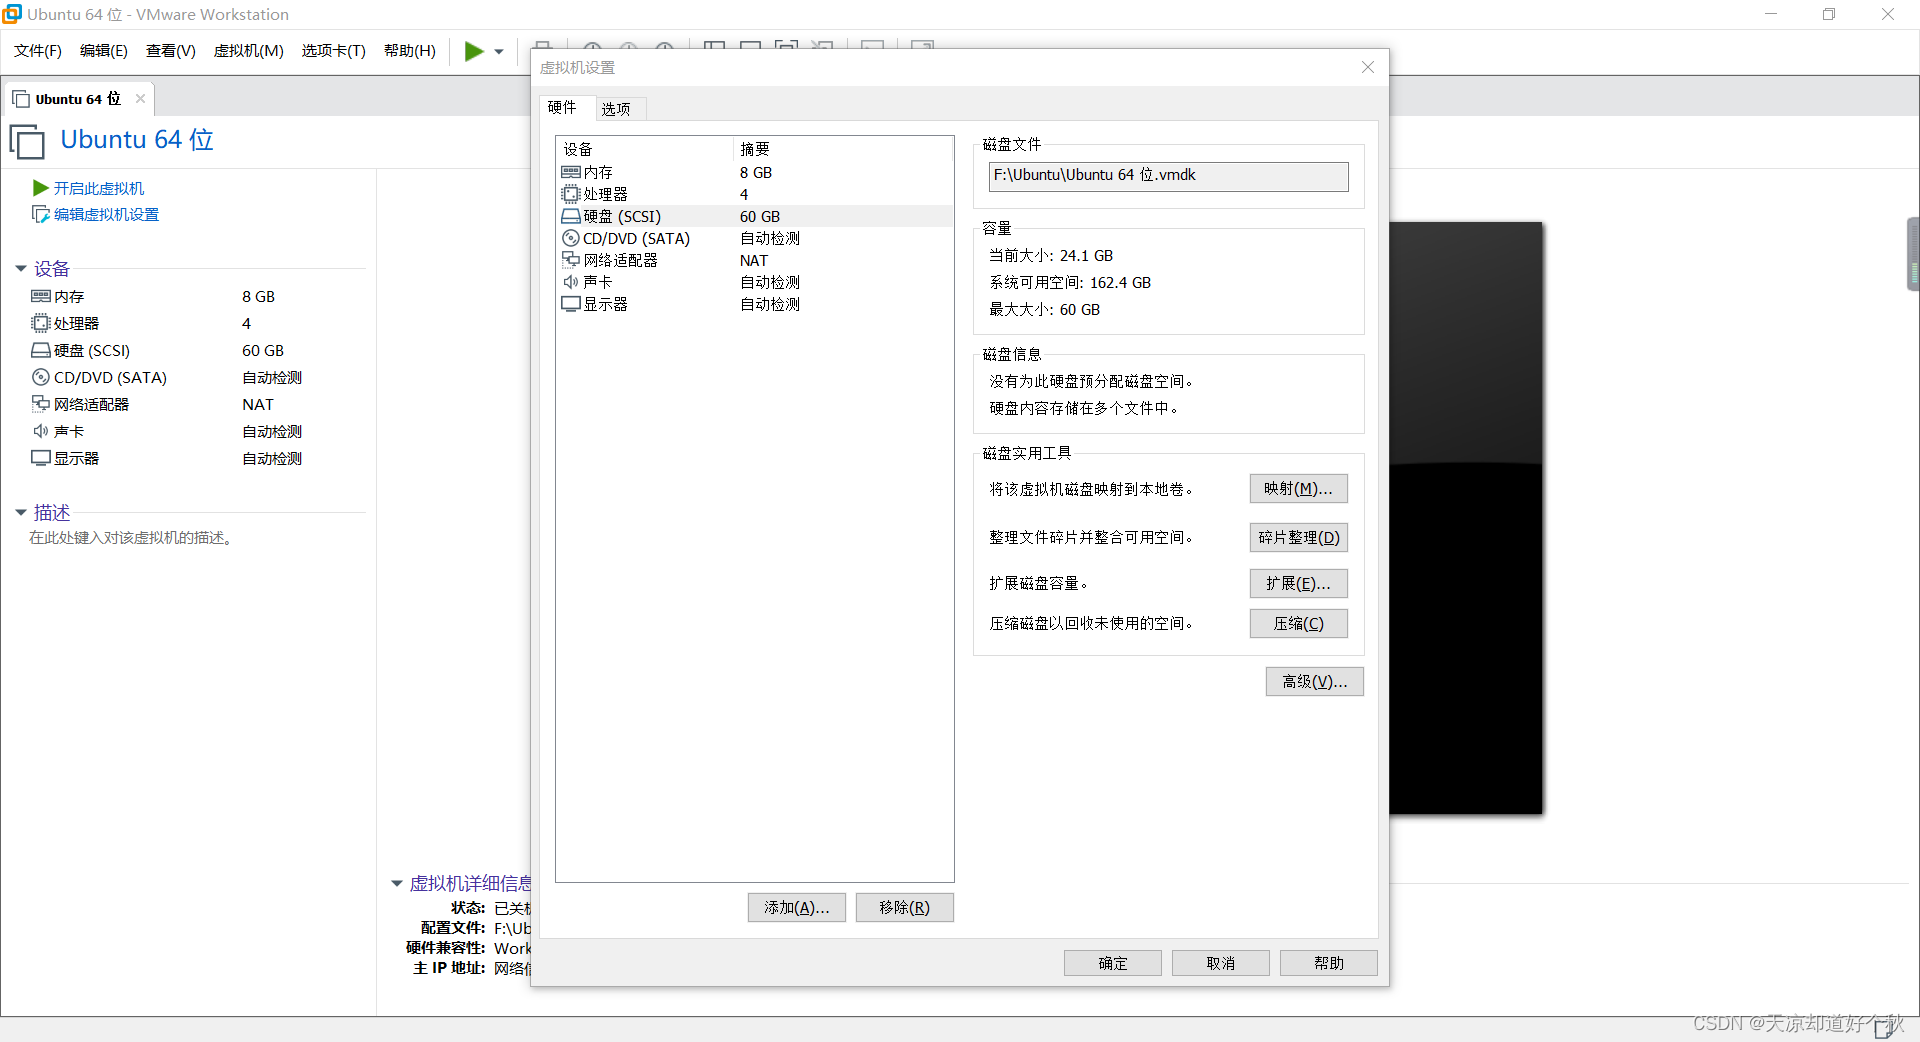Open the 文件(F) menu

coord(38,51)
